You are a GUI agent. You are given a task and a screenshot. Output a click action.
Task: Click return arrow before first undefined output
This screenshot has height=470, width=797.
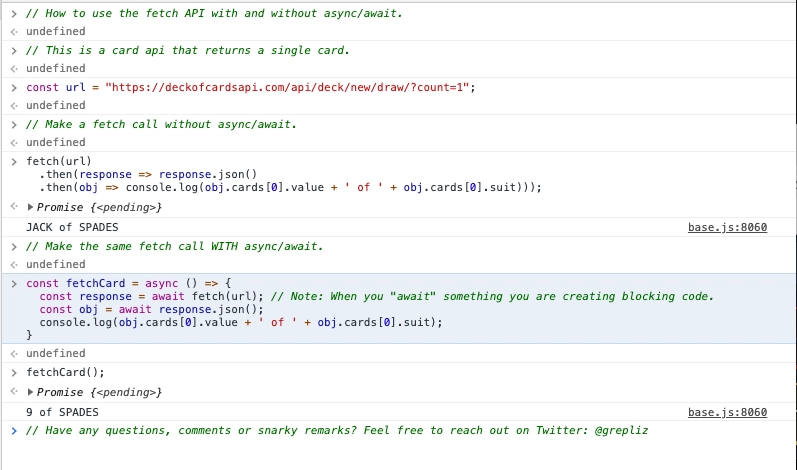[x=14, y=32]
